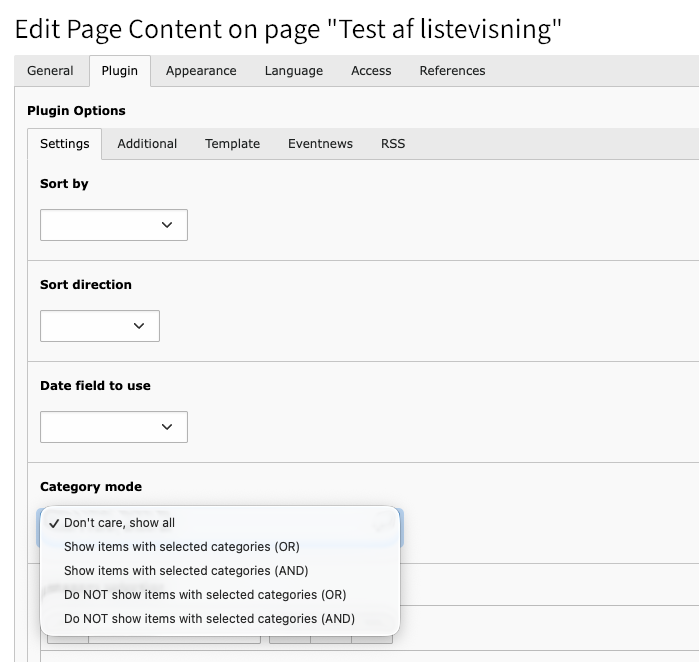Pick "Show items with selected categories (AND)"
The height and width of the screenshot is (662, 699).
[x=186, y=571]
